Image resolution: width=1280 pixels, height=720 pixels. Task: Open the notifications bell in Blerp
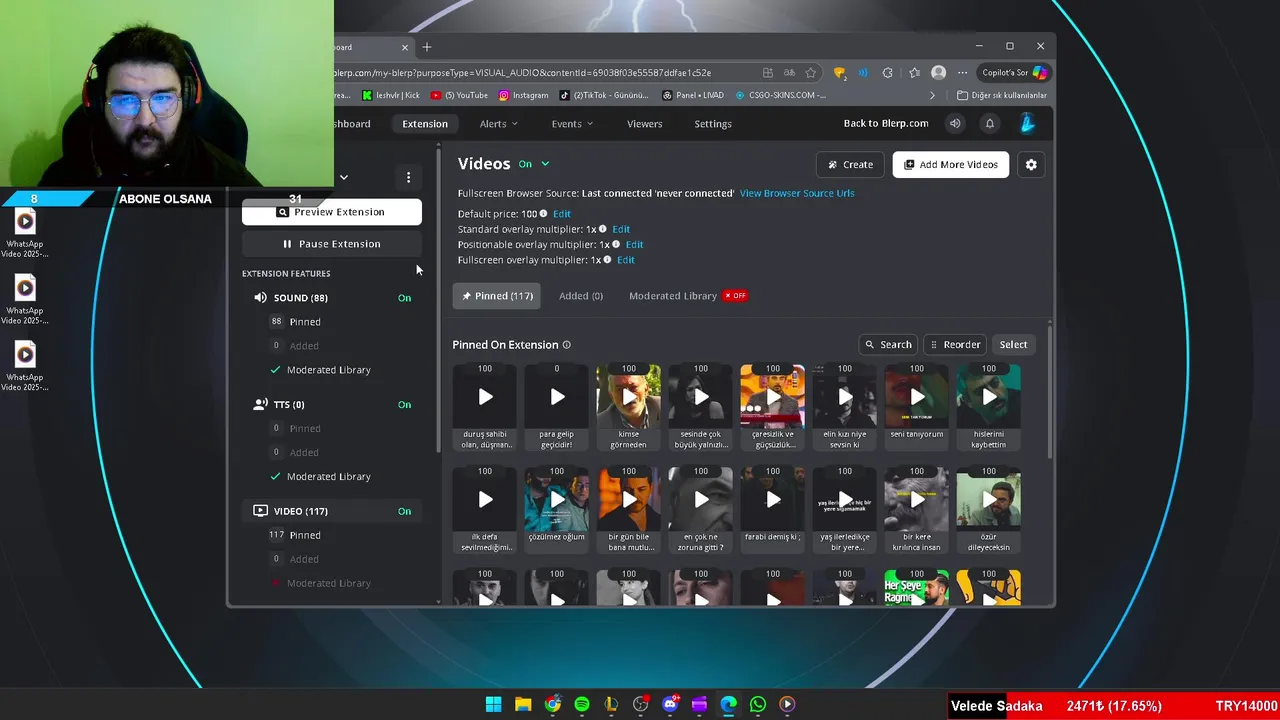990,123
